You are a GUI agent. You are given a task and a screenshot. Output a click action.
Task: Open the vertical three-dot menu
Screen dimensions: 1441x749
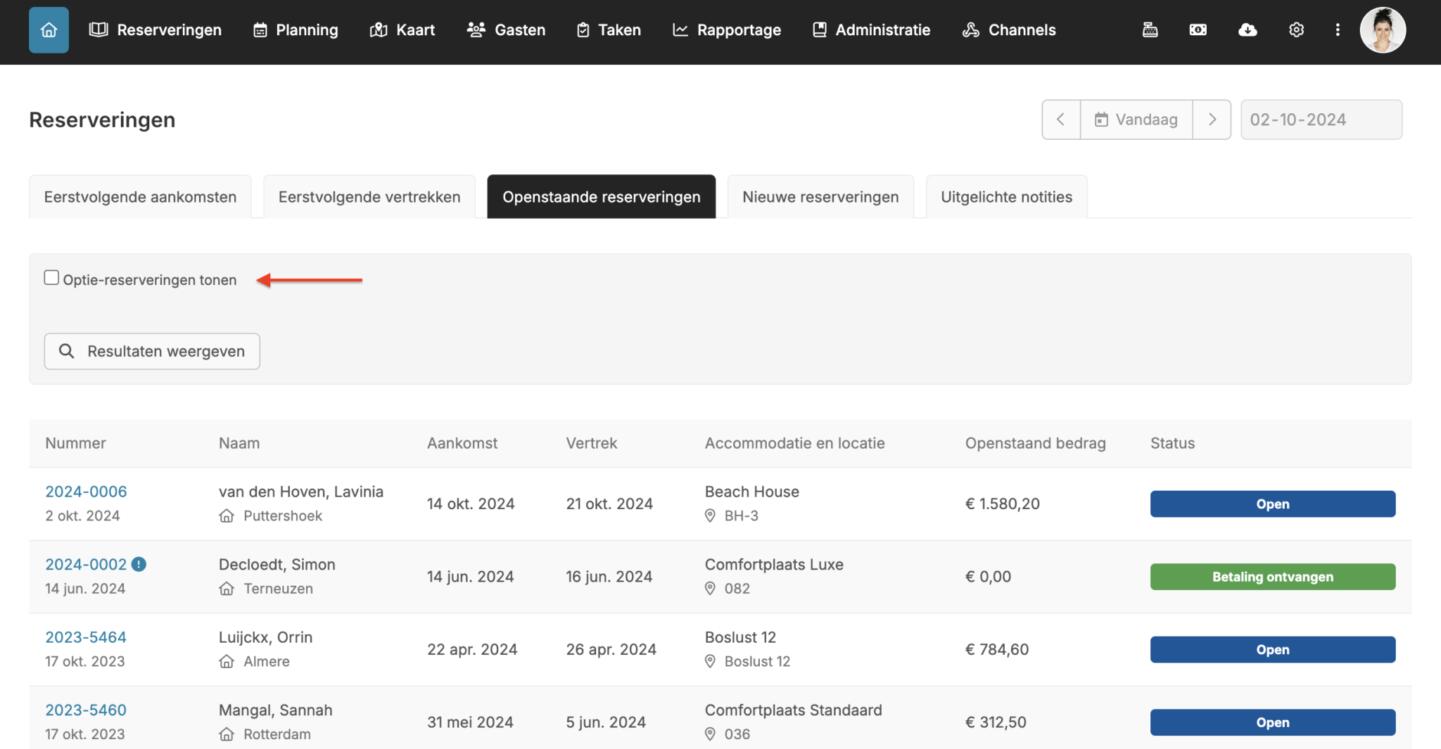(1337, 30)
